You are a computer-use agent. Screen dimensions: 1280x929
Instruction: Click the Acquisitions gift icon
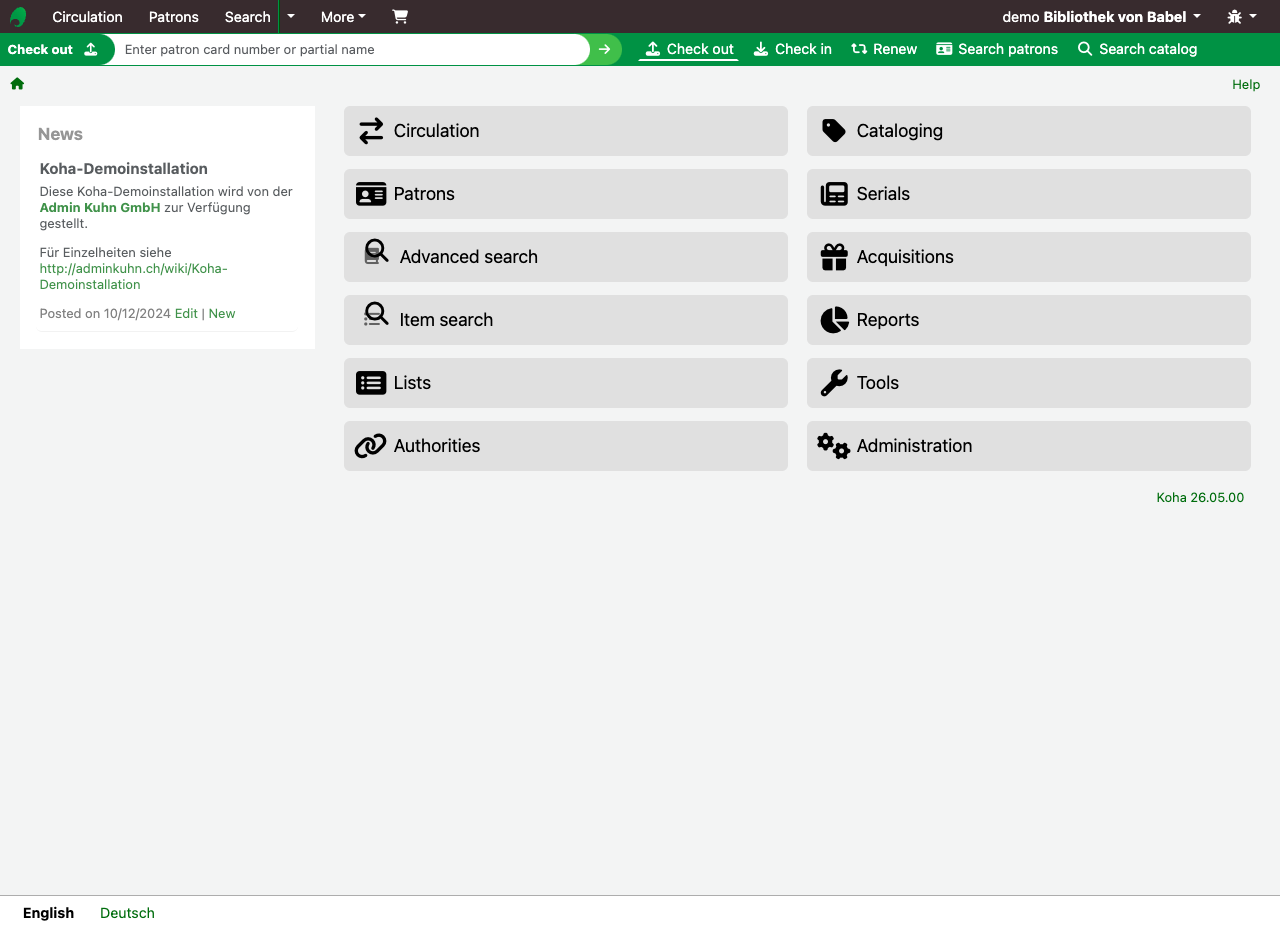pos(834,257)
